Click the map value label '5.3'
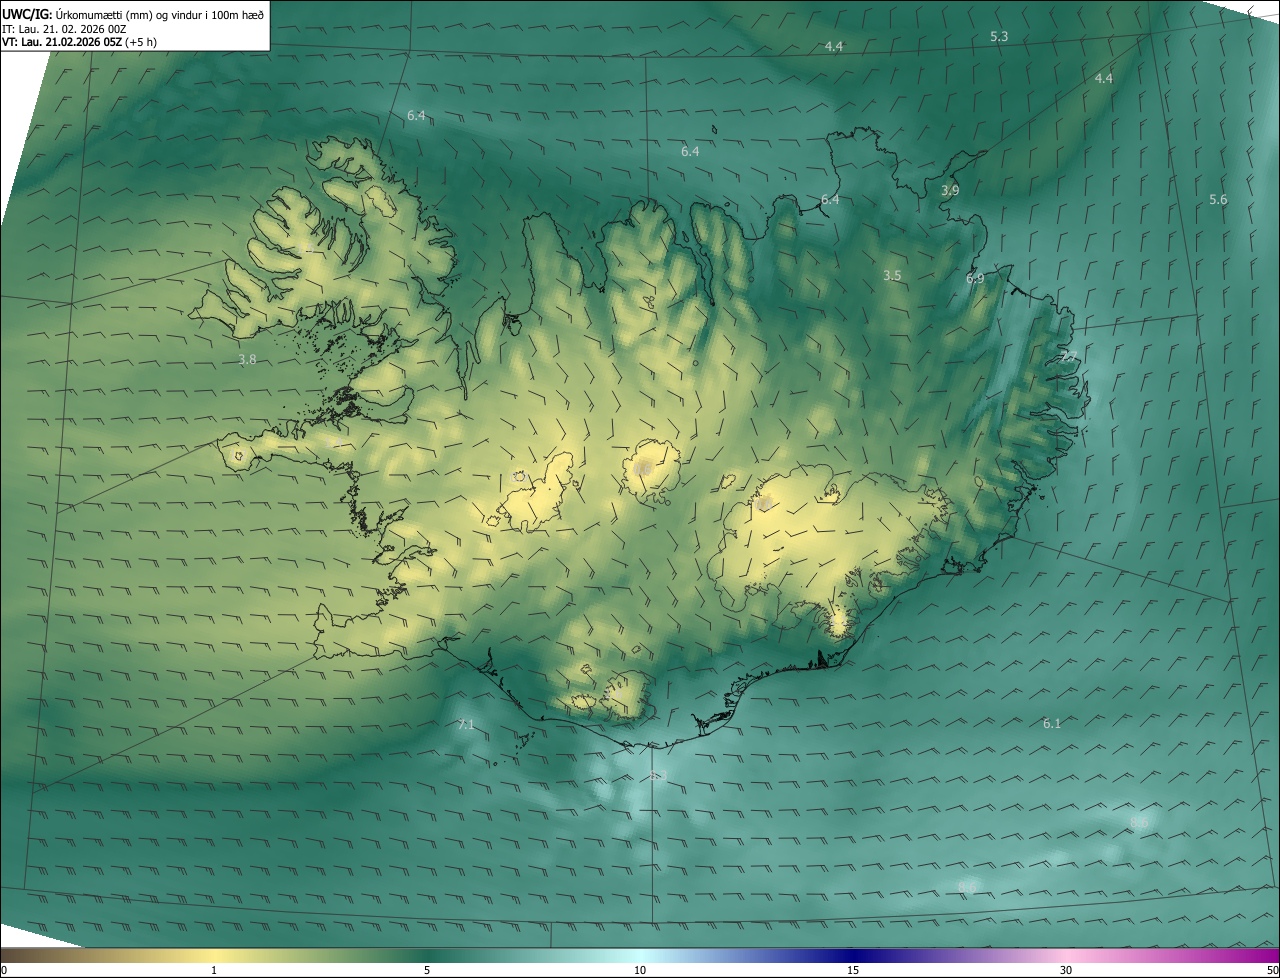This screenshot has width=1280, height=978. pos(999,36)
